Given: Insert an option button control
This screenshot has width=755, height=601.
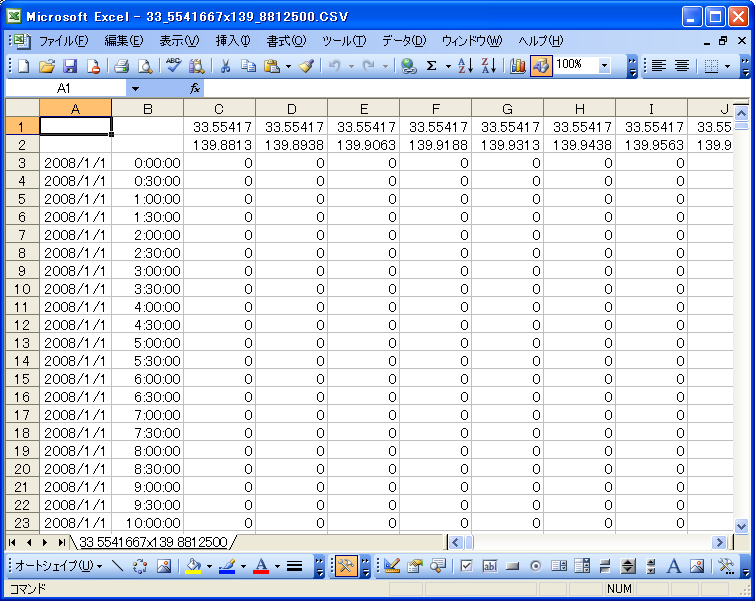Looking at the screenshot, I should coord(535,566).
